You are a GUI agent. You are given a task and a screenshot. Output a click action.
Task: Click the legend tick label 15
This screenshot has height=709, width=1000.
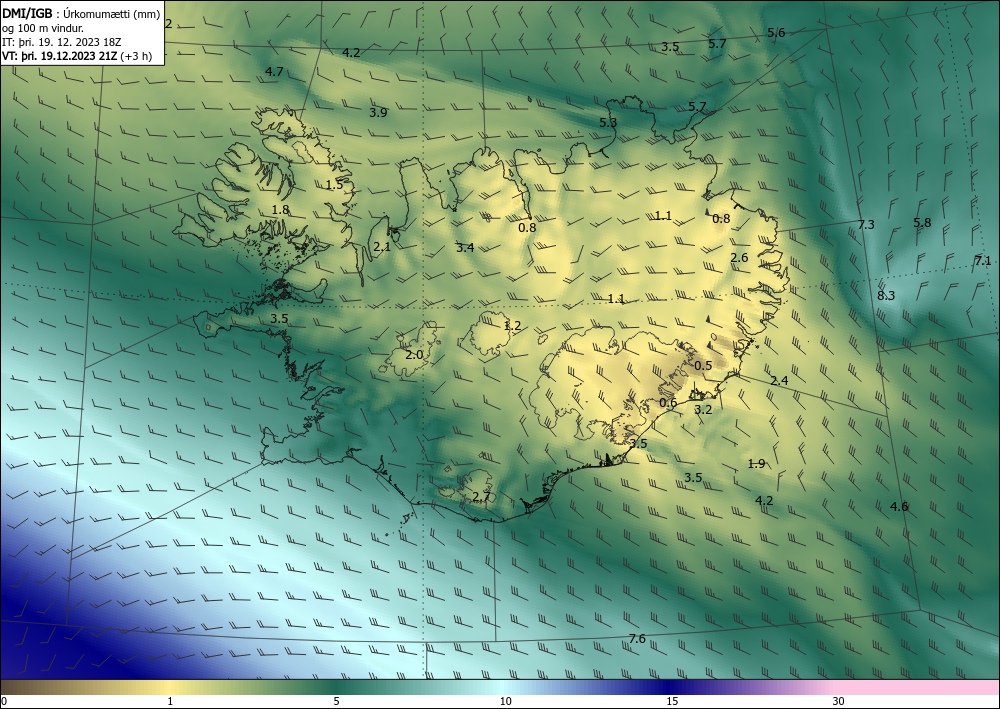tap(672, 701)
